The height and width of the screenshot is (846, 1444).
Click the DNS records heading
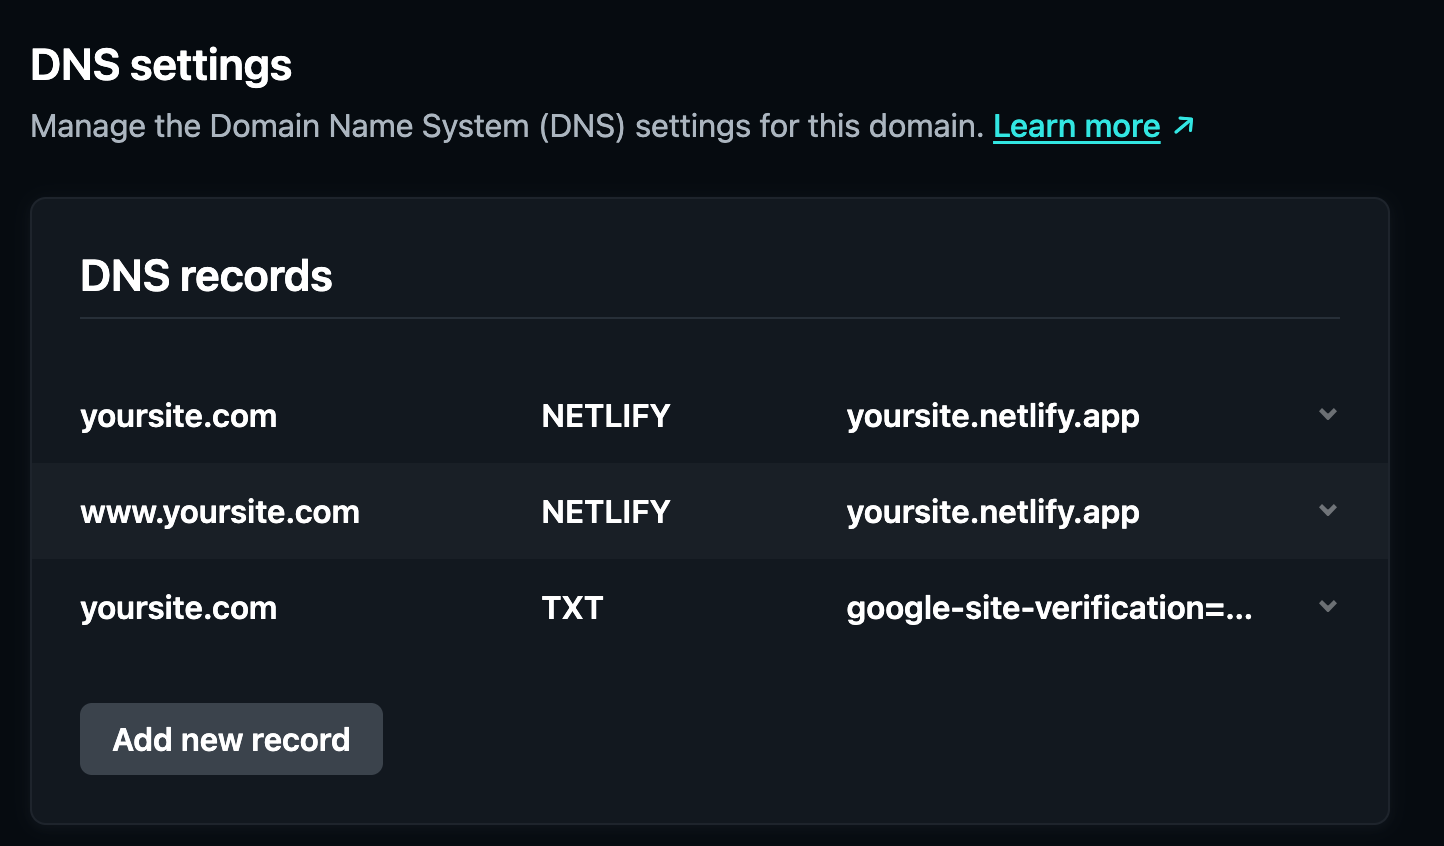click(x=206, y=276)
